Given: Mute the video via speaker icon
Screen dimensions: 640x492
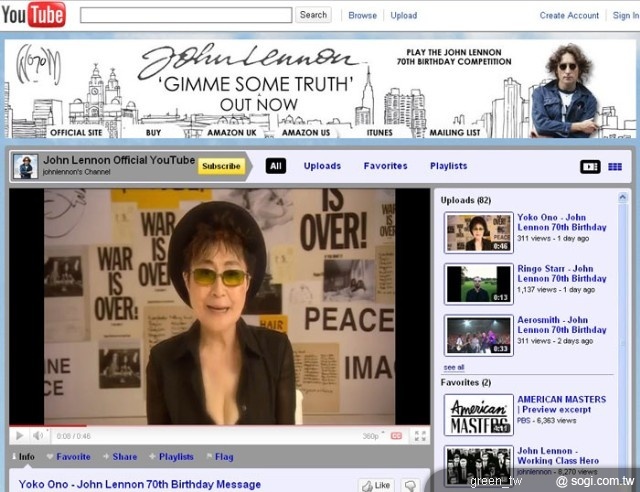Looking at the screenshot, I should pos(38,436).
